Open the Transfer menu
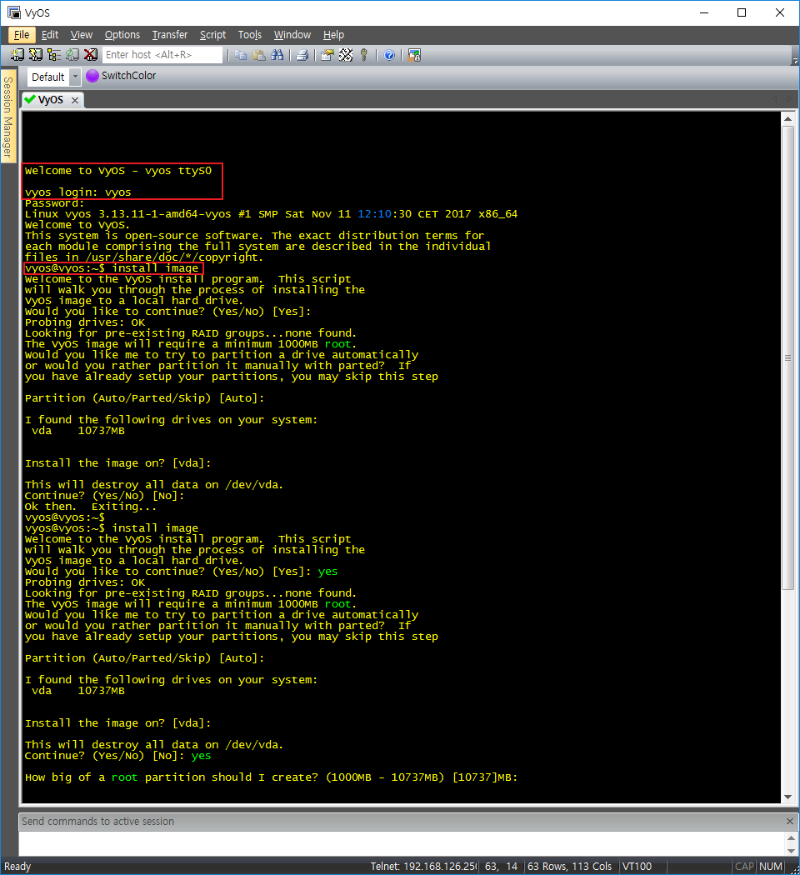The height and width of the screenshot is (875, 800). pos(169,35)
